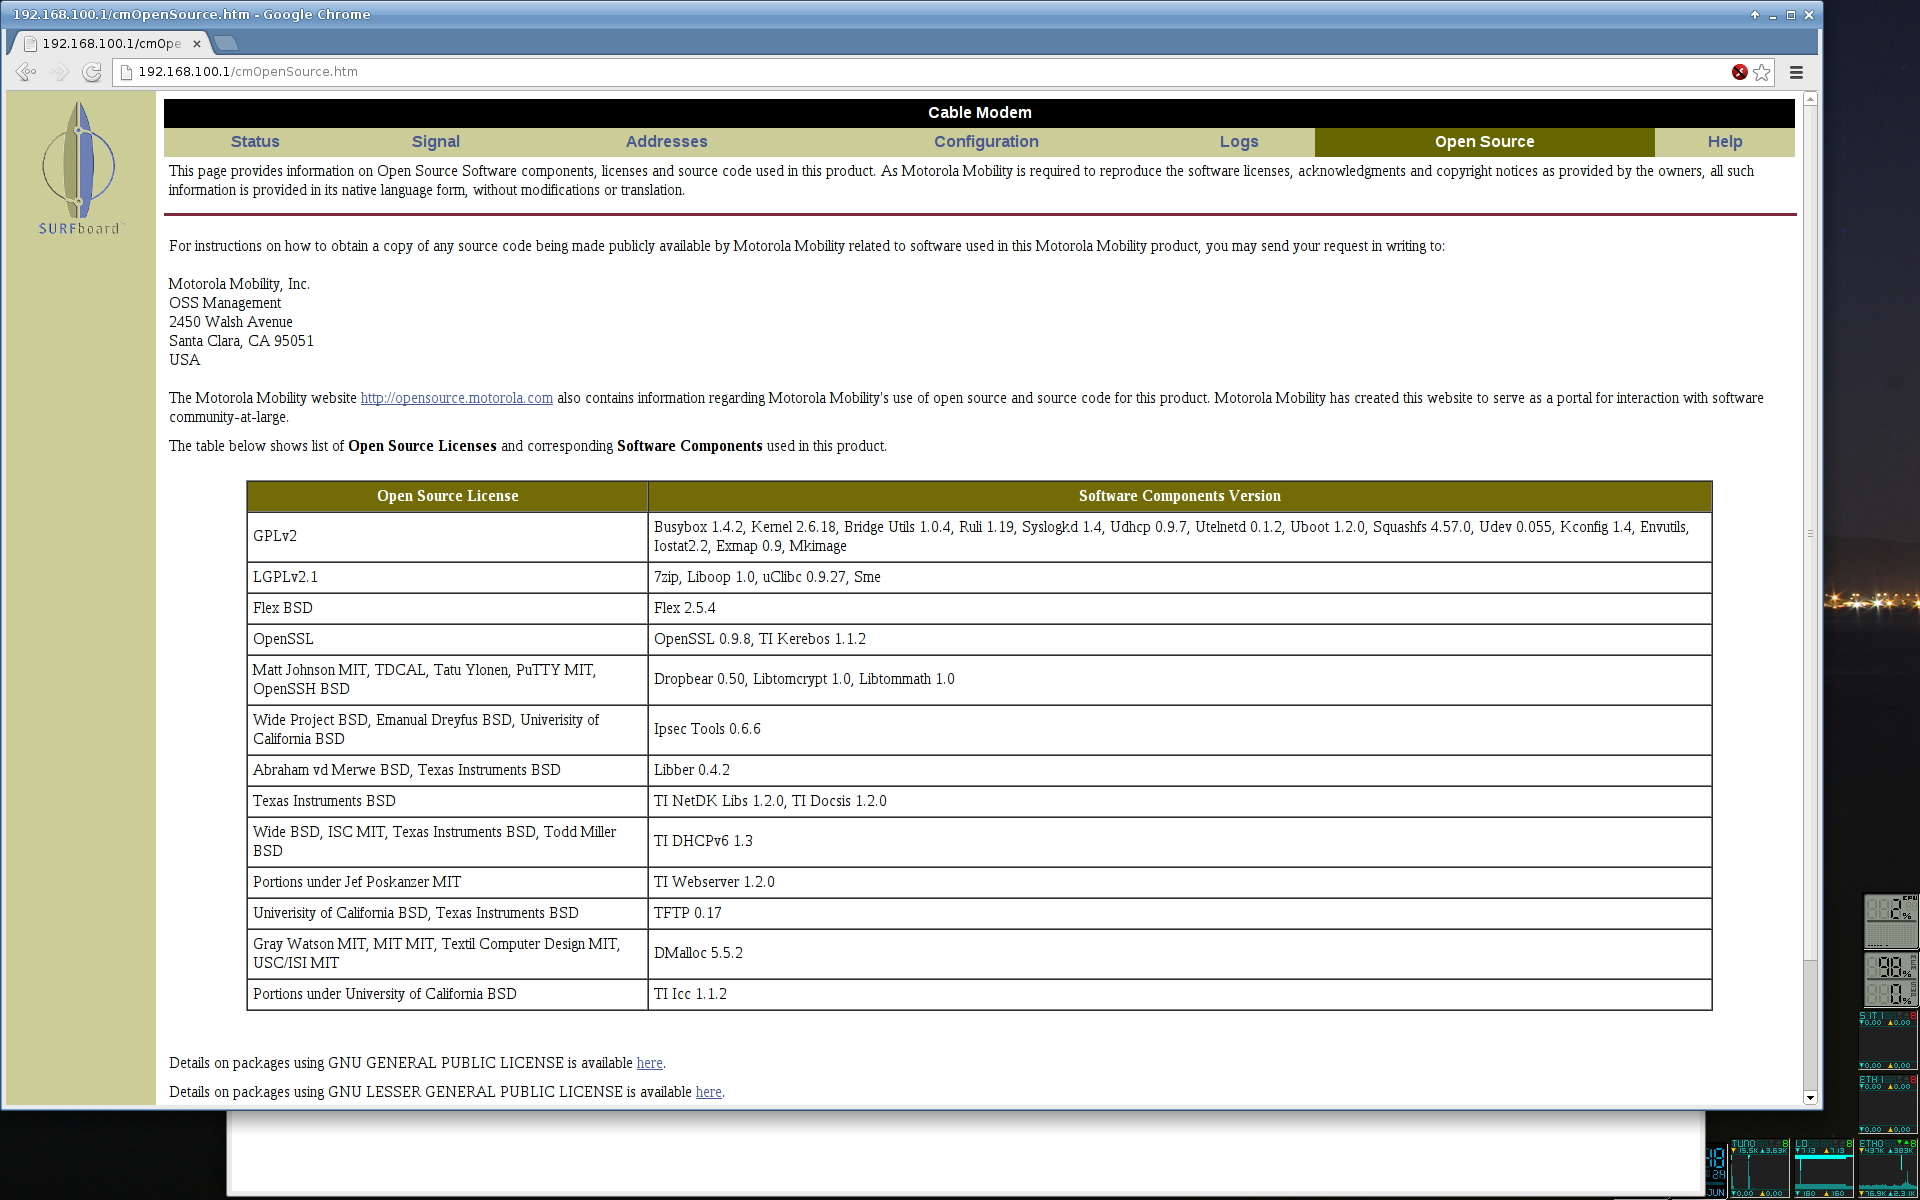
Task: Click the 'Cable Modem' page header
Action: tap(979, 113)
